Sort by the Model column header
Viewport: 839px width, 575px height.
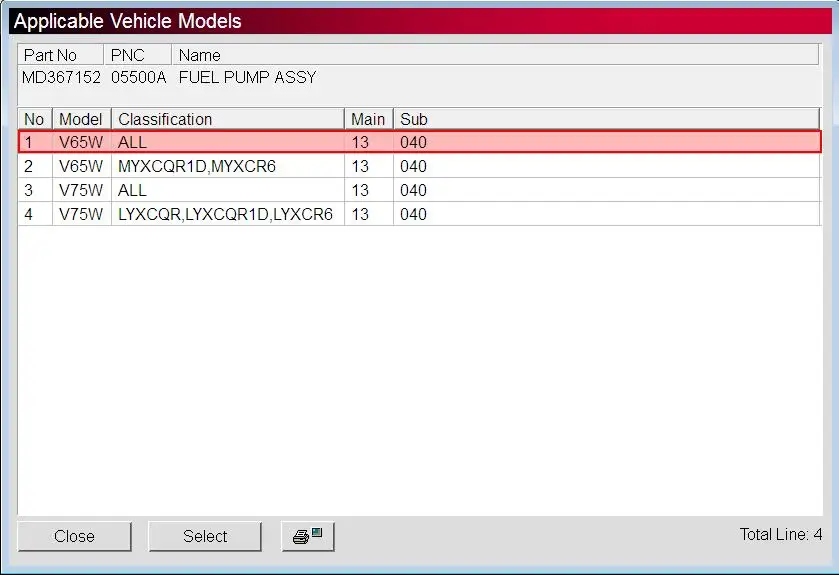[81, 119]
